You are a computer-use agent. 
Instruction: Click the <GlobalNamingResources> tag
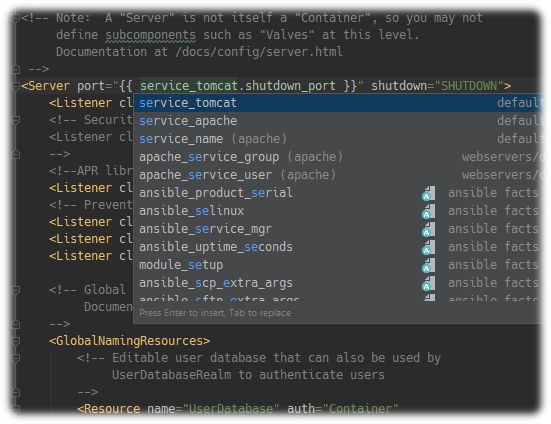(130, 341)
